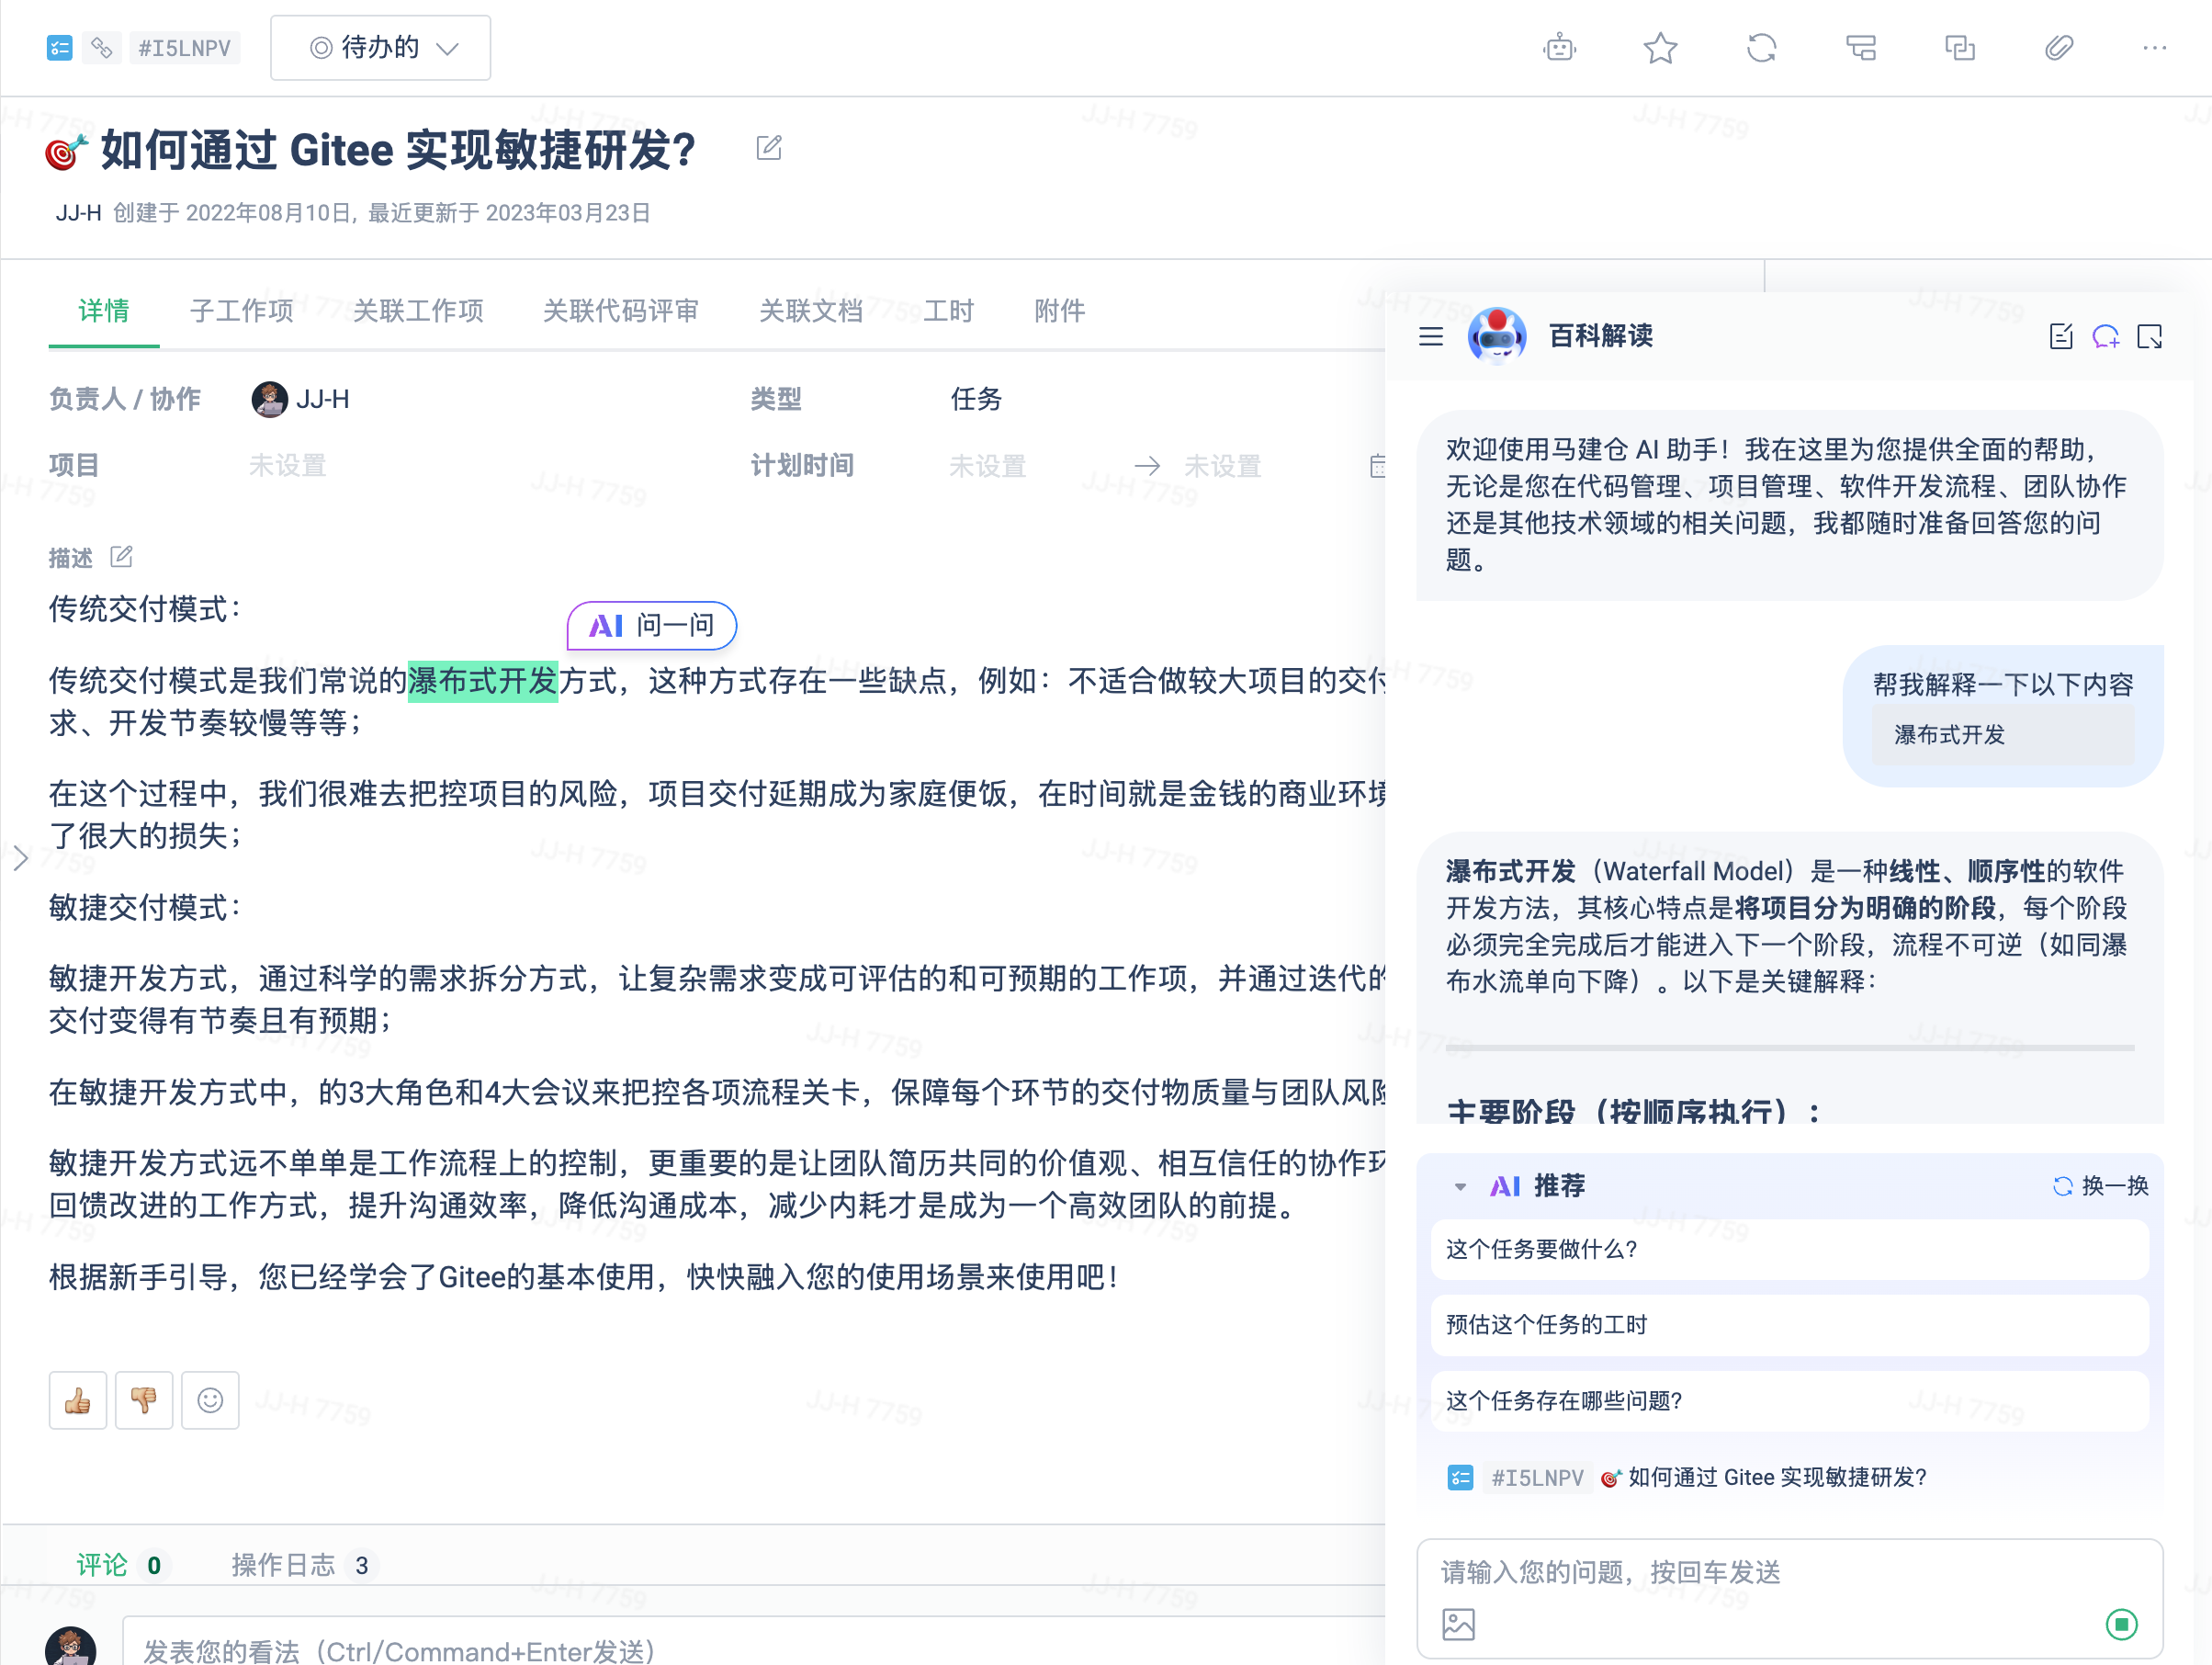Ask 这个任务要做什么？
The width and height of the screenshot is (2212, 1665).
tap(1789, 1249)
